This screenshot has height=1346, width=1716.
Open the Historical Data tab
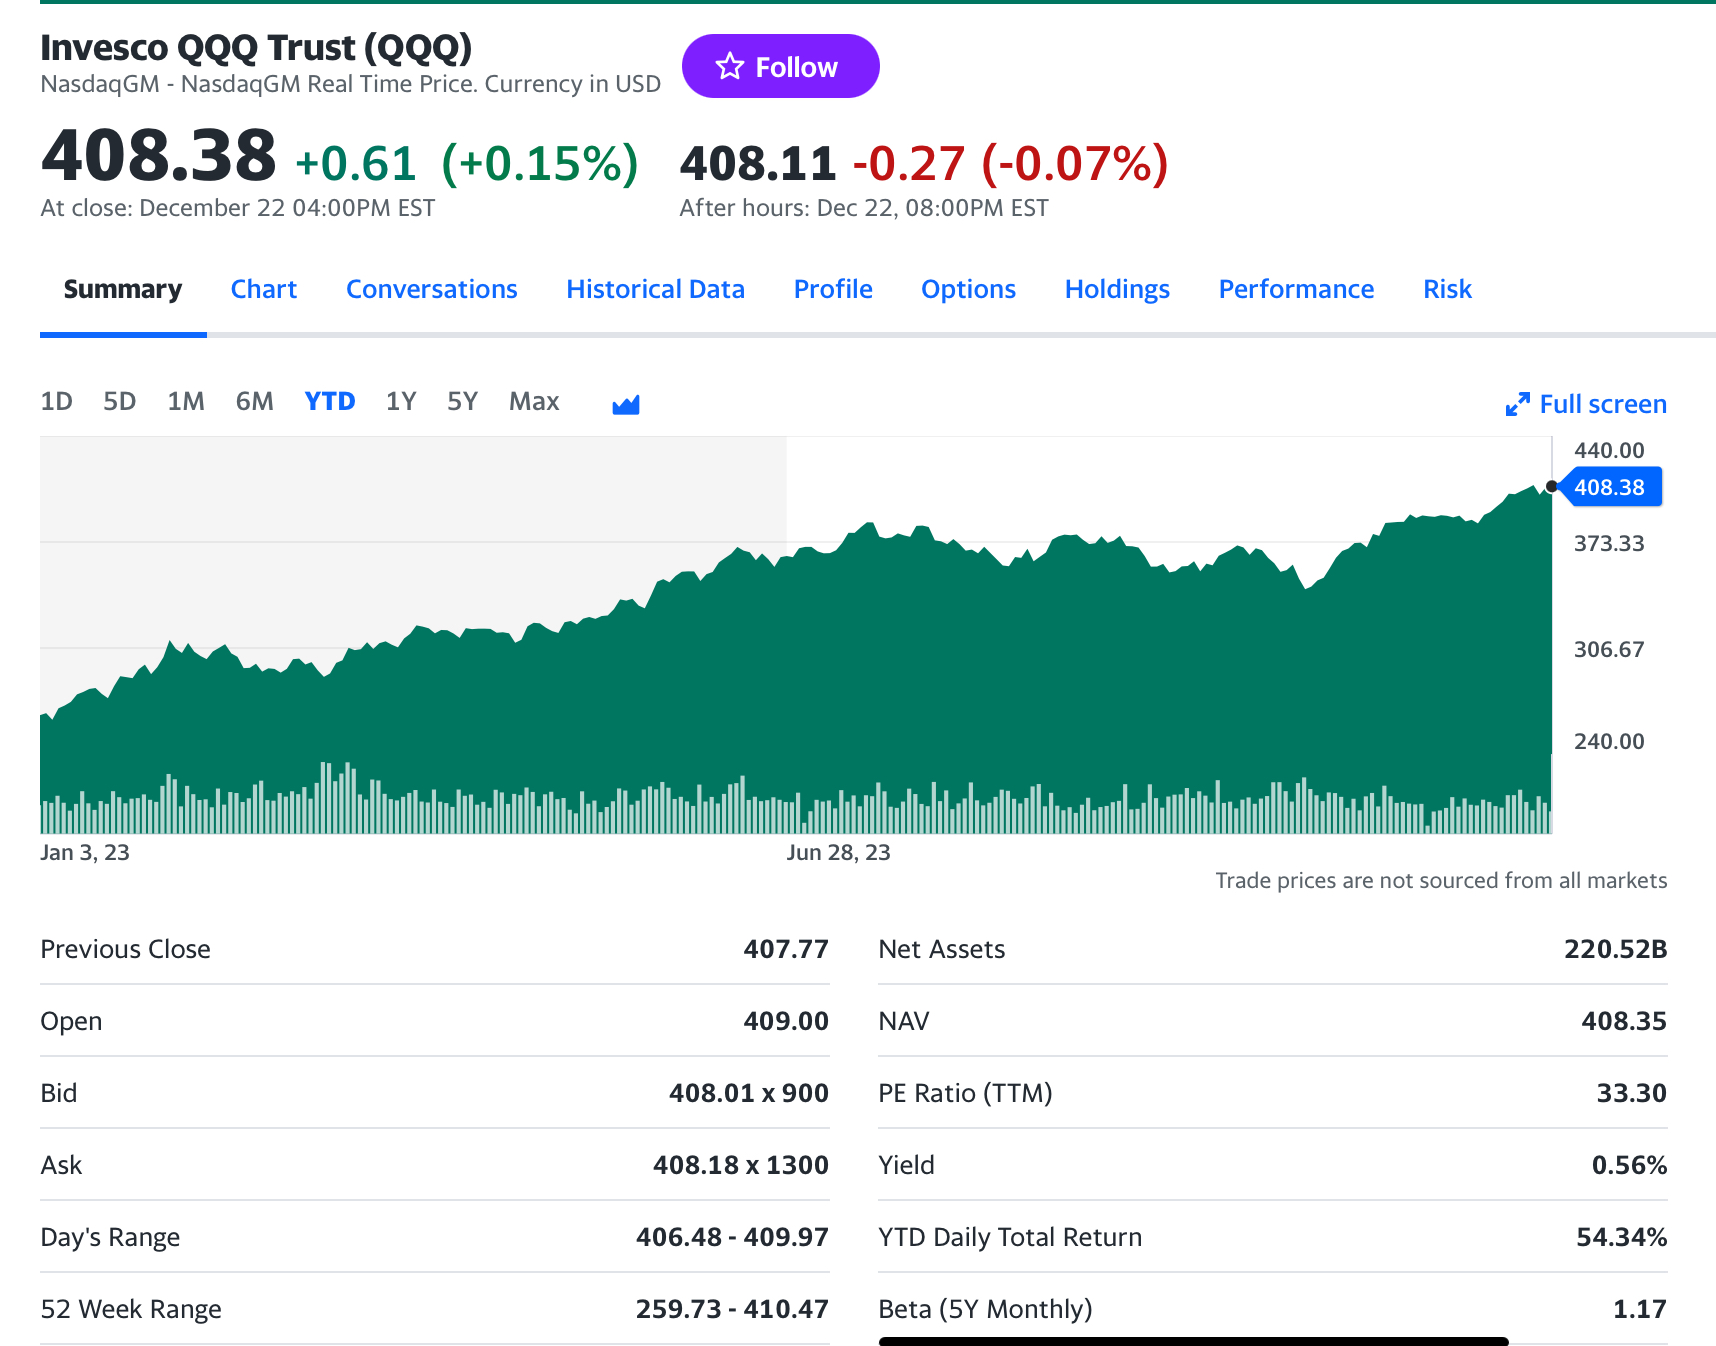(x=655, y=289)
